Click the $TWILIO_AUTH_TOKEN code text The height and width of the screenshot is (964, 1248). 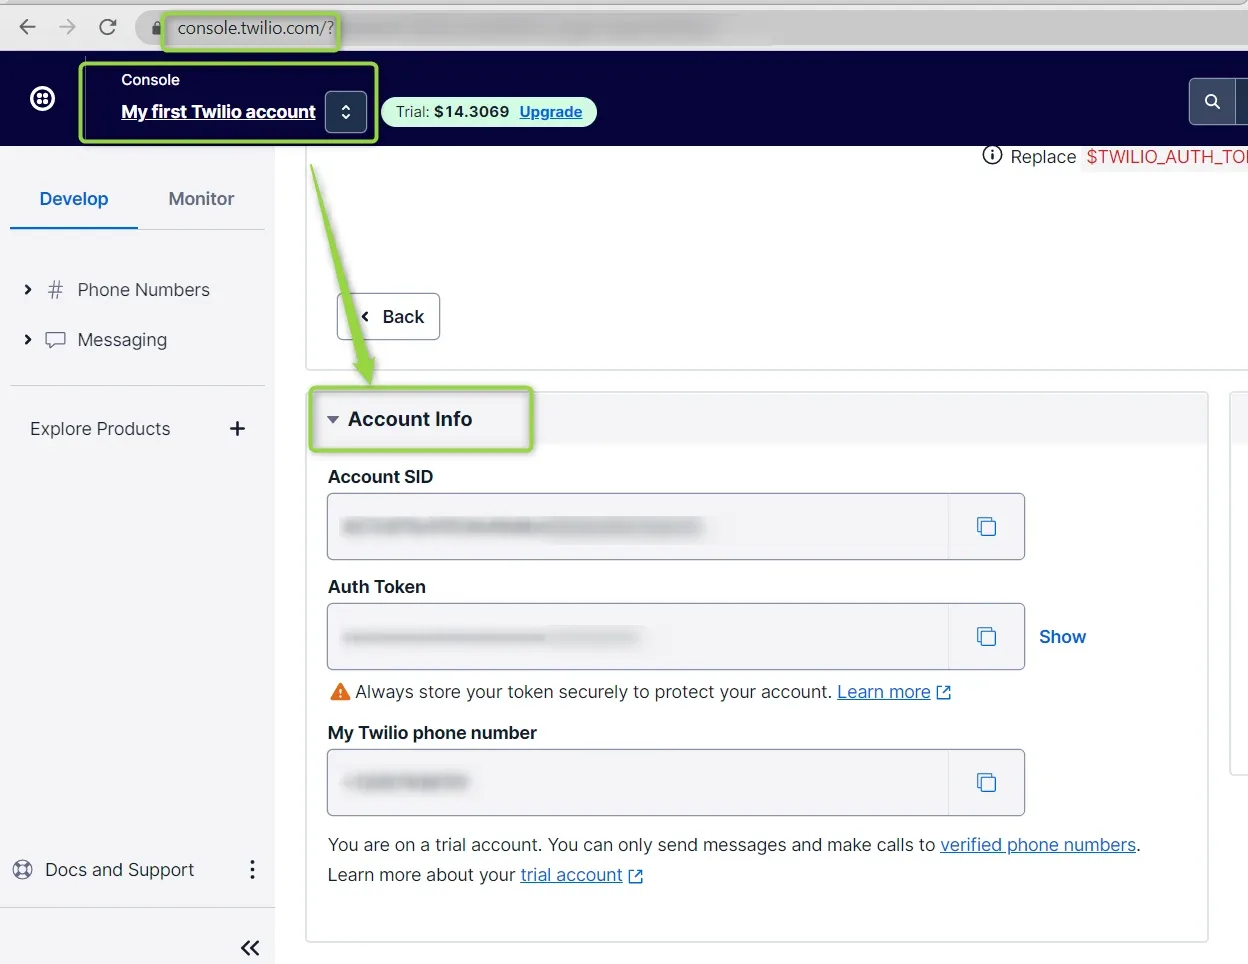pos(1166,157)
